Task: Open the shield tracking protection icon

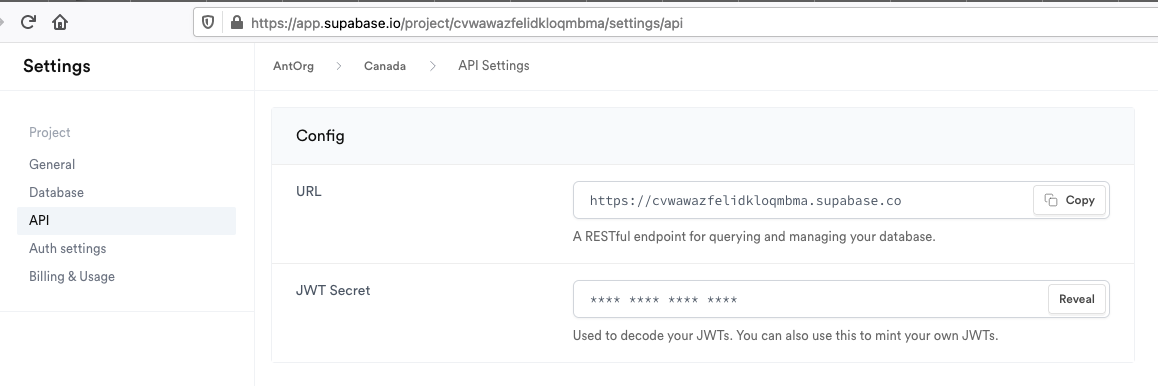Action: pos(208,23)
